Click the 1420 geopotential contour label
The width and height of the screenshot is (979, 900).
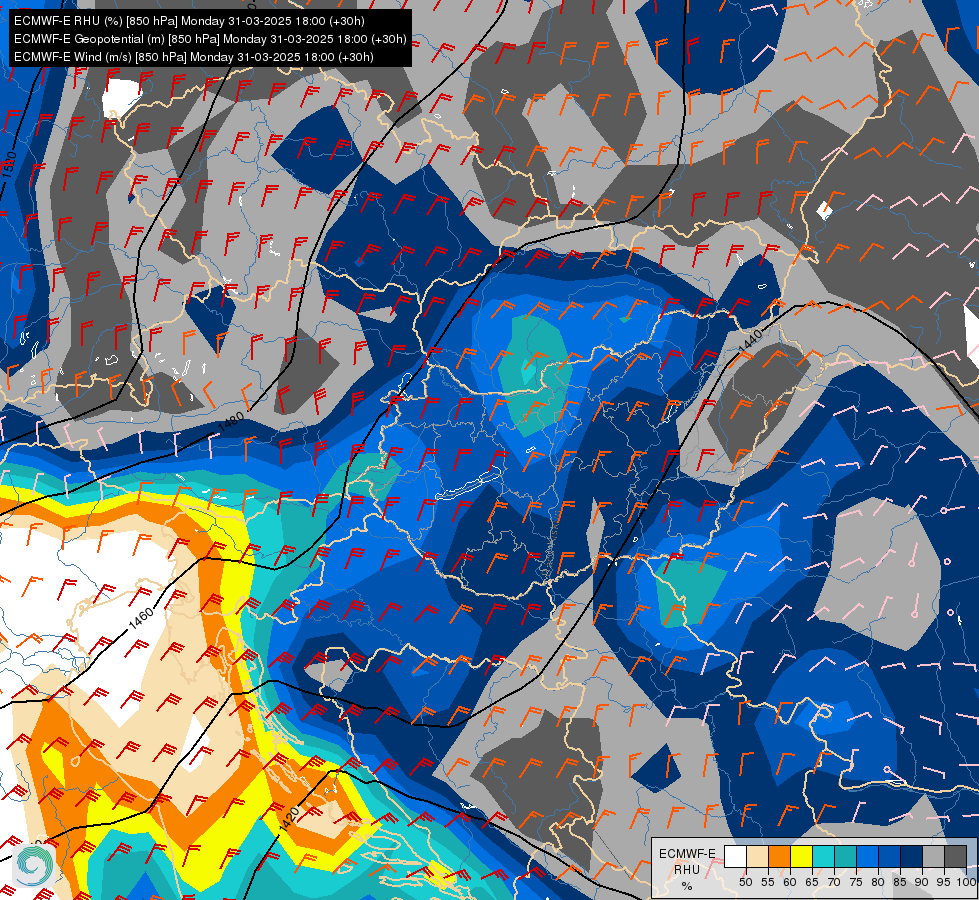(290, 818)
